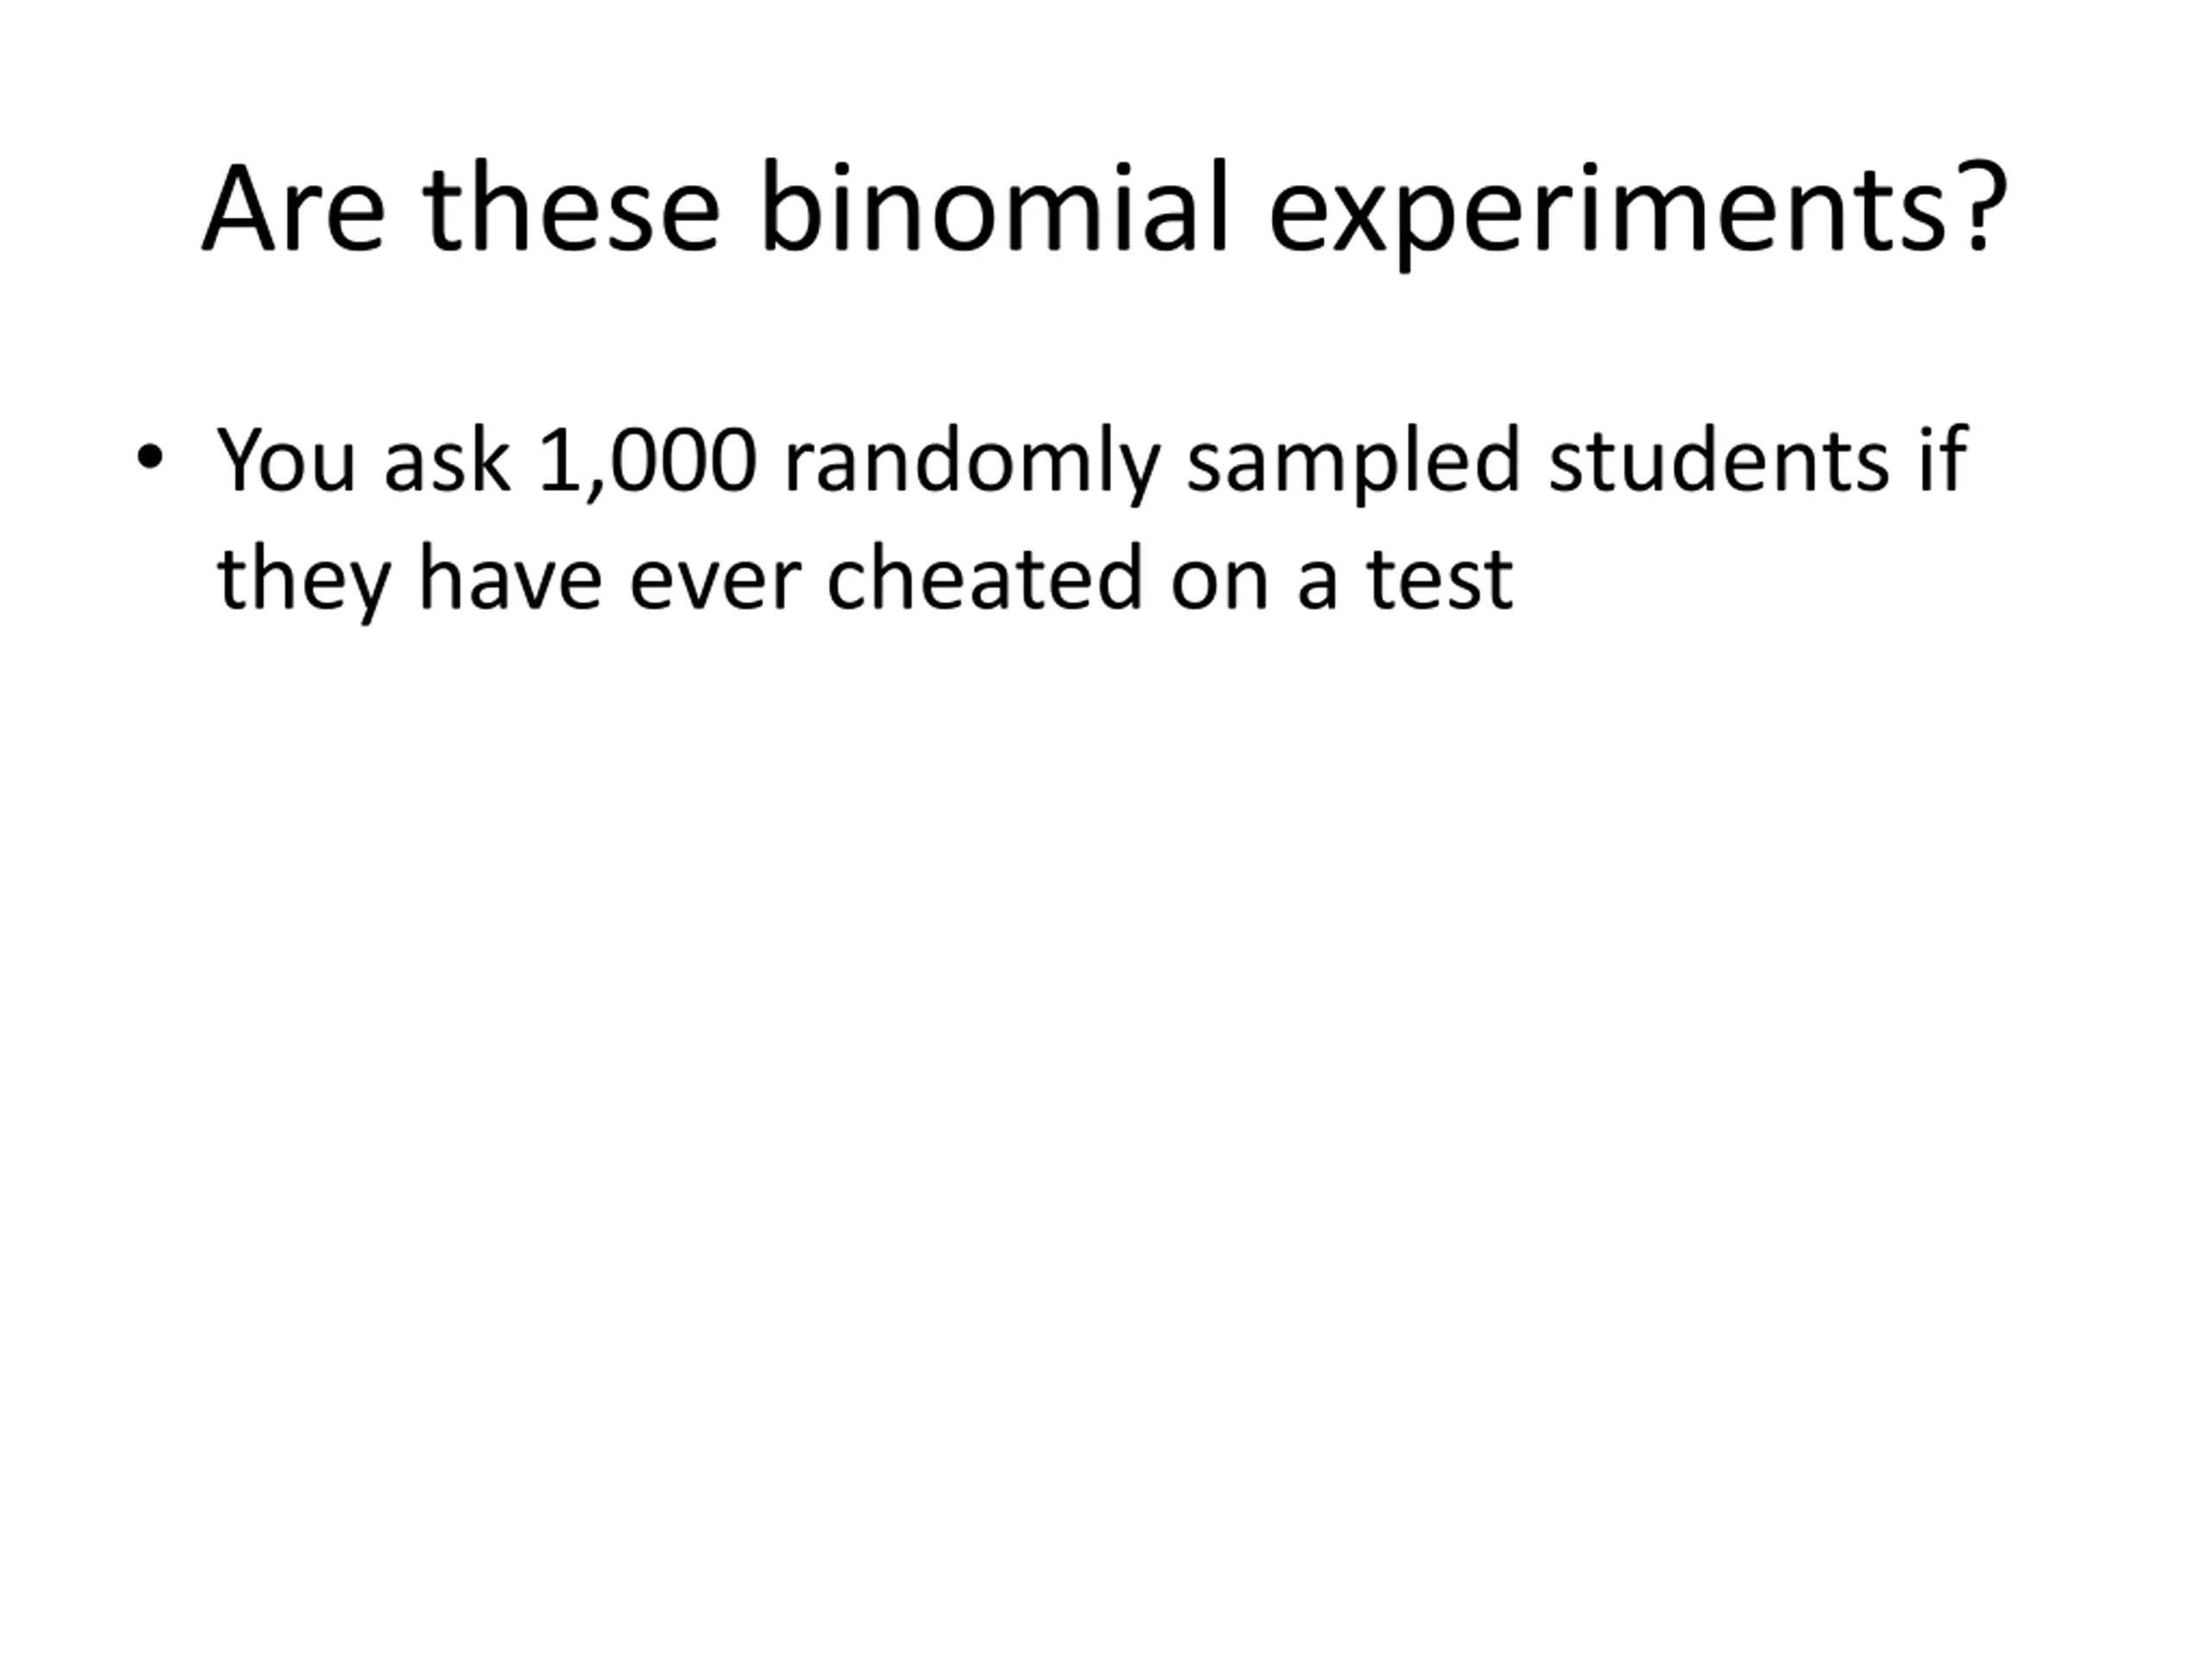The width and height of the screenshot is (2212, 1659).
Task: Click the word "they" on the second line
Action: [x=303, y=580]
